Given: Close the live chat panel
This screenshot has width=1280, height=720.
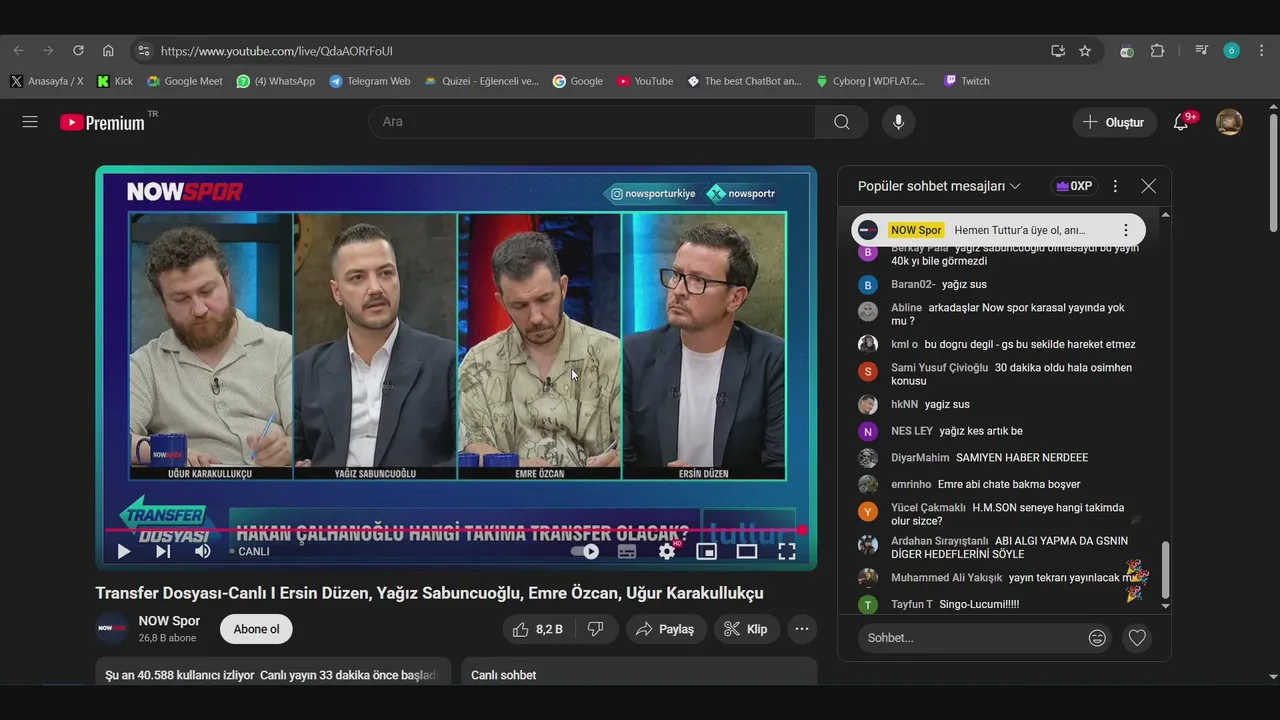Looking at the screenshot, I should 1148,186.
